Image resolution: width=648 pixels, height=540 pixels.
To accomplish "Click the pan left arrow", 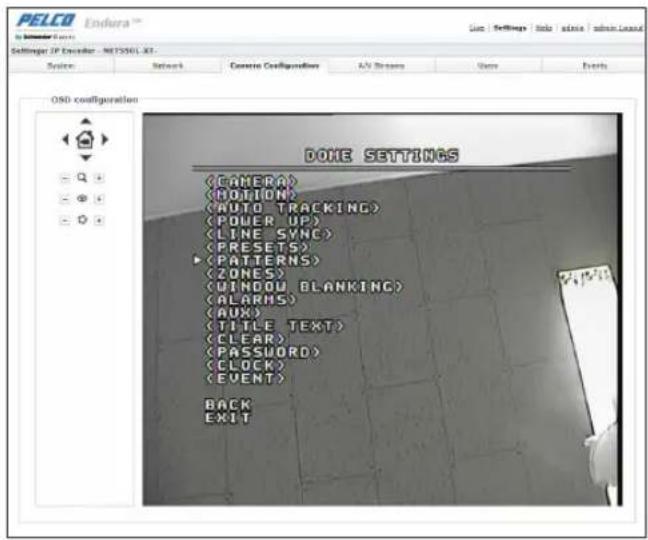I will pos(66,139).
